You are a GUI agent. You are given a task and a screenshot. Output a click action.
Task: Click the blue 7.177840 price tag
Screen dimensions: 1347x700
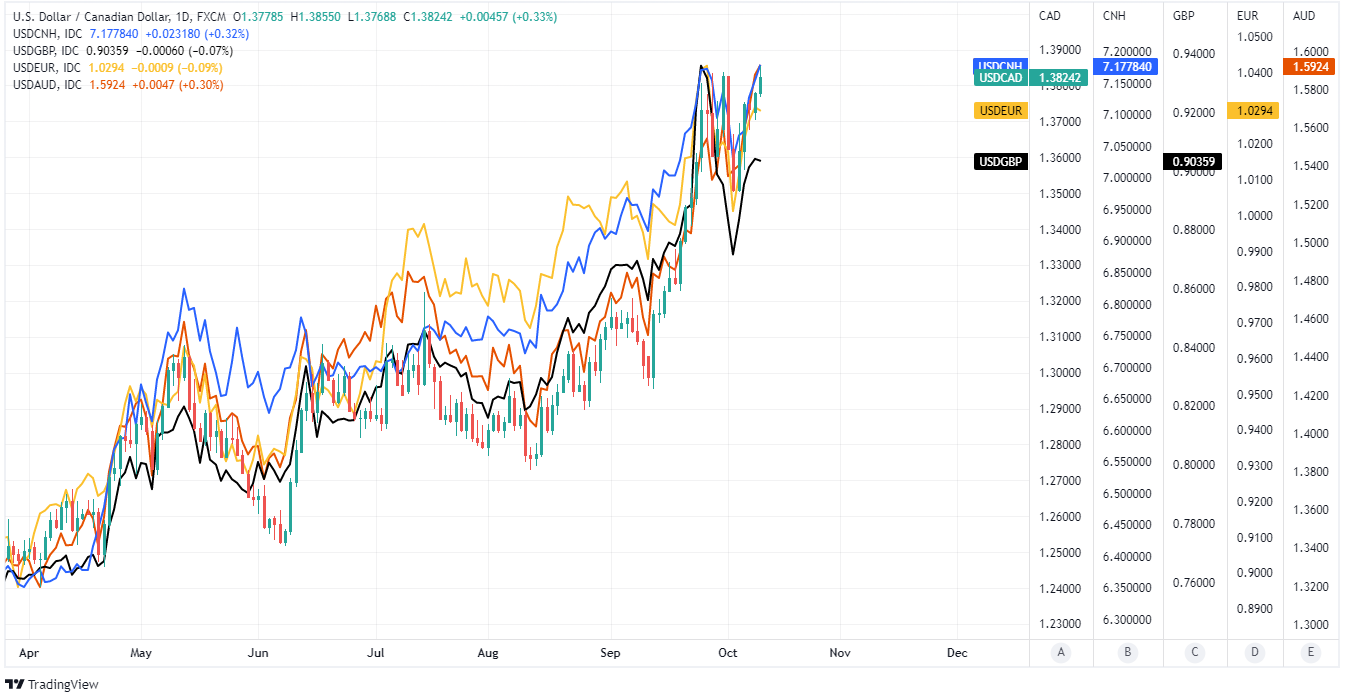1127,67
